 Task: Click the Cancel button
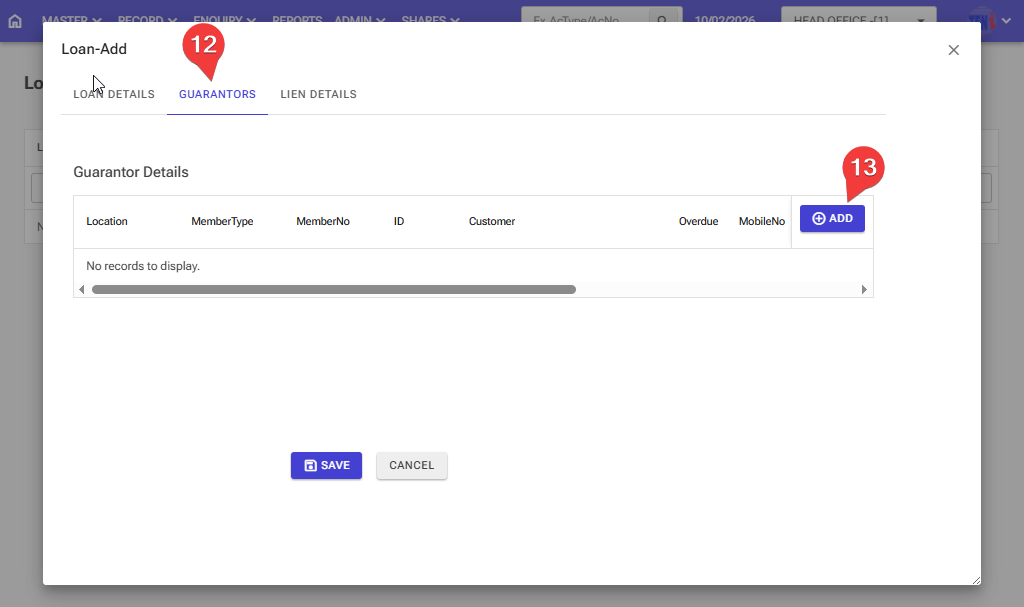(x=411, y=465)
